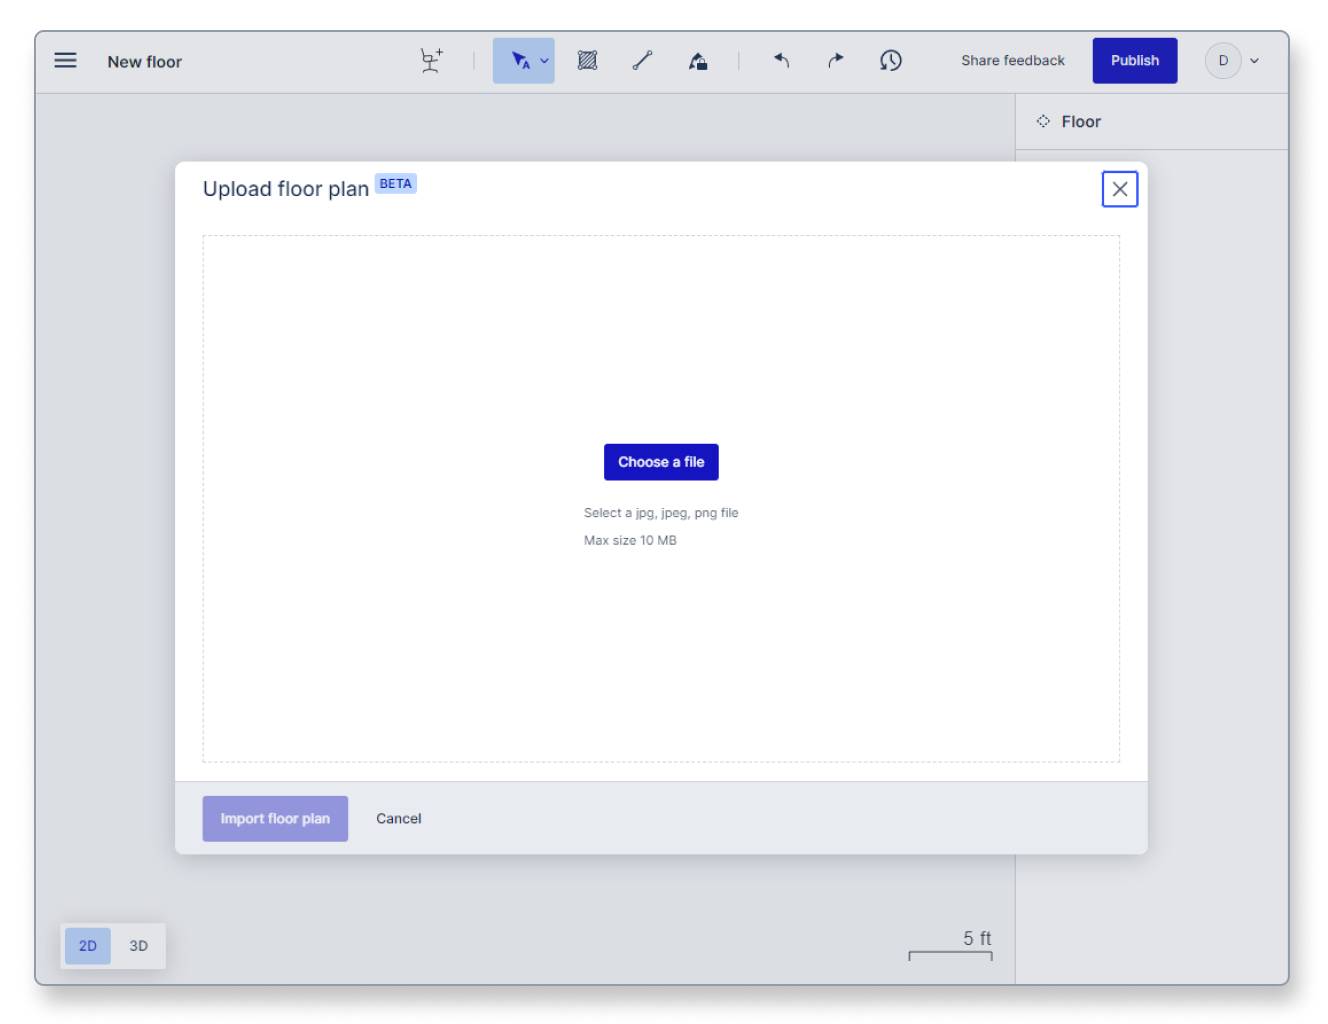Redo the last action
The width and height of the screenshot is (1328, 1024).
coord(835,61)
